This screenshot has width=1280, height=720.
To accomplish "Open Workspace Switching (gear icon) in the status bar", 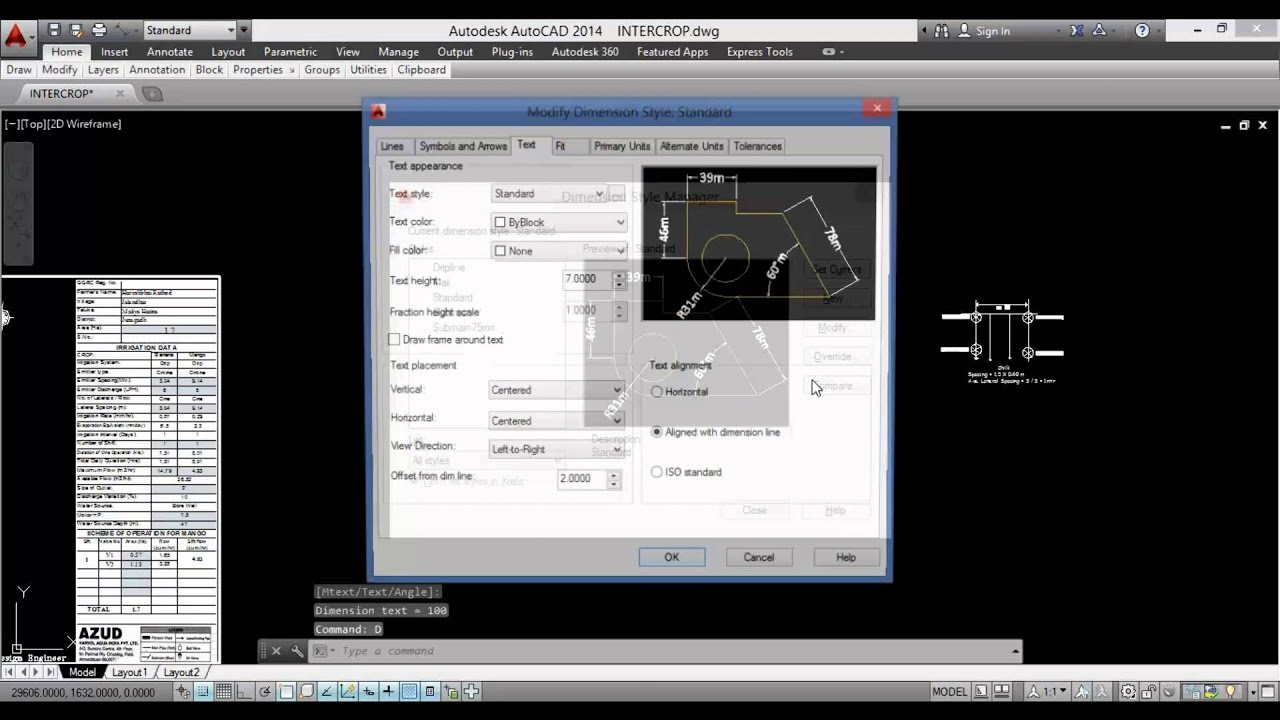I will point(1128,691).
